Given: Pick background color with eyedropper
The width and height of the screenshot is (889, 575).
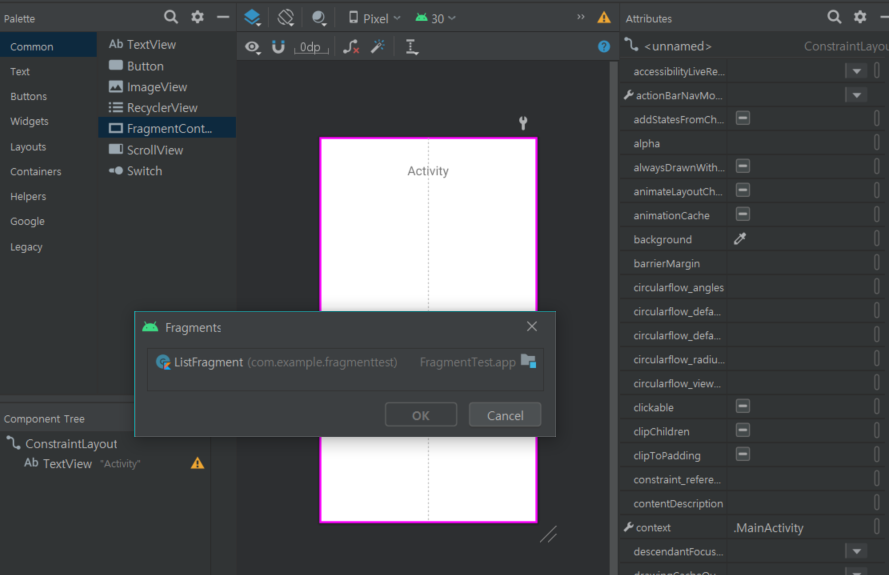Looking at the screenshot, I should point(740,239).
